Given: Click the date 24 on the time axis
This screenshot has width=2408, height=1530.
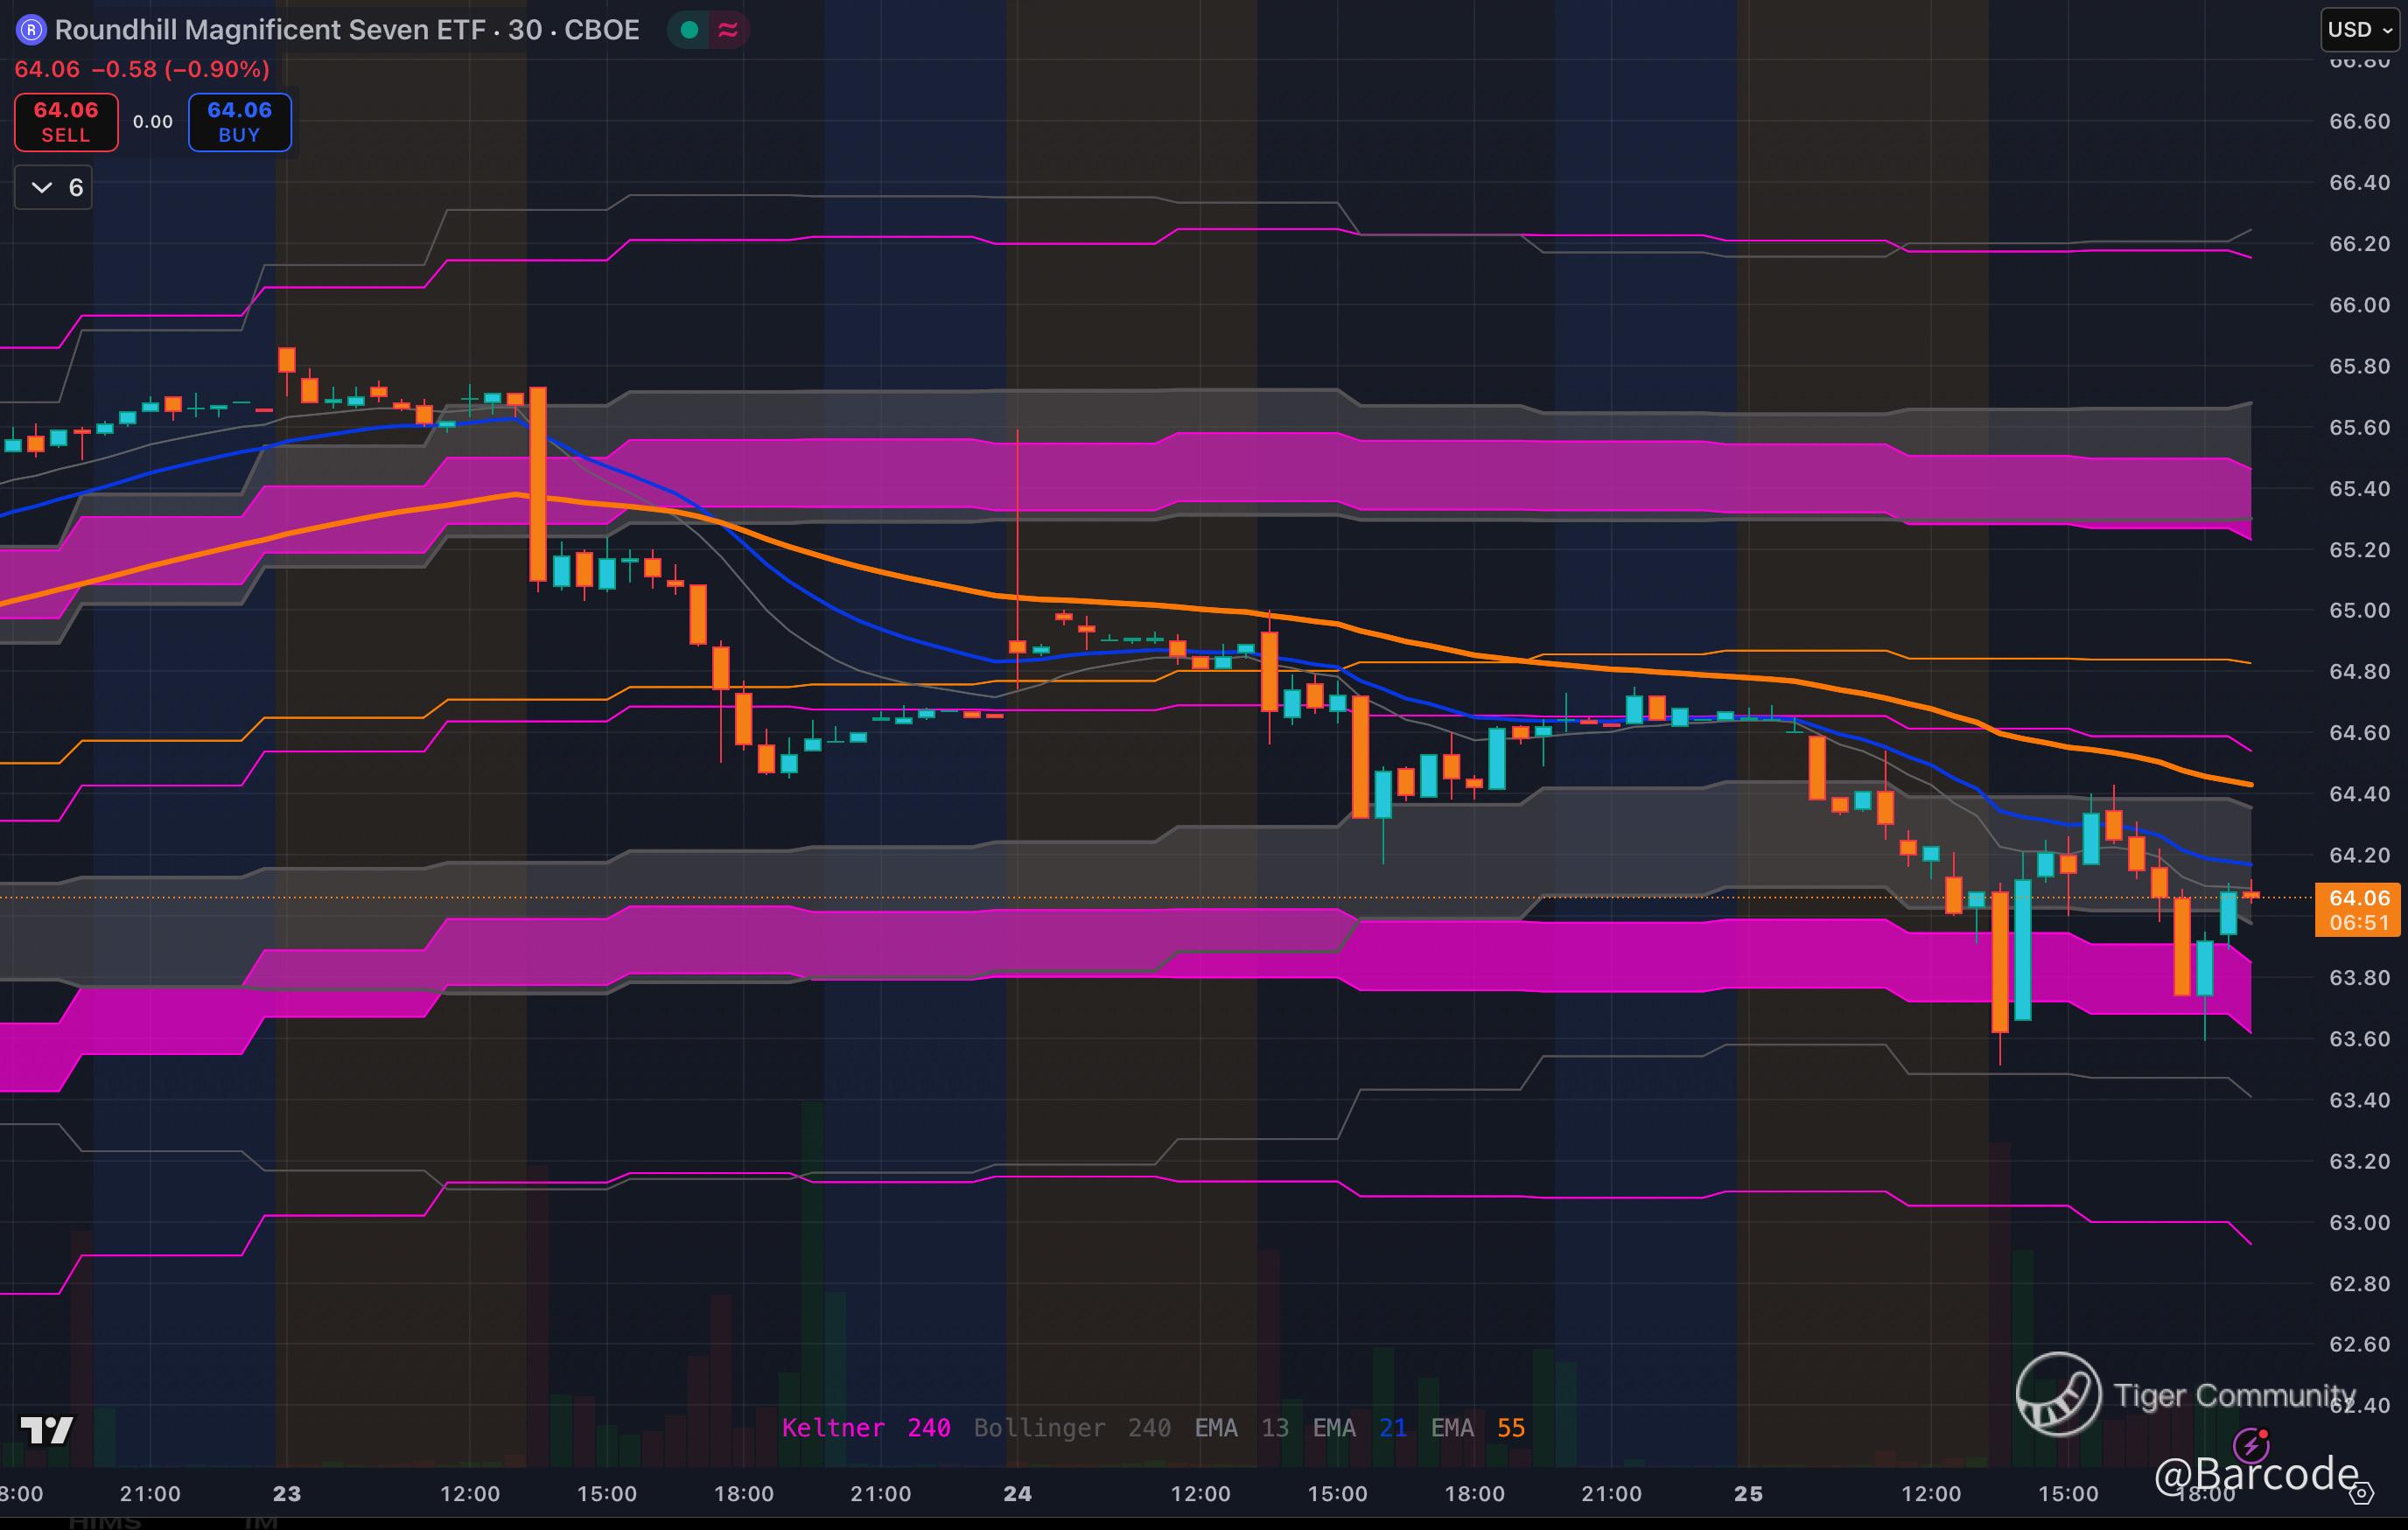Looking at the screenshot, I should coord(1017,1494).
